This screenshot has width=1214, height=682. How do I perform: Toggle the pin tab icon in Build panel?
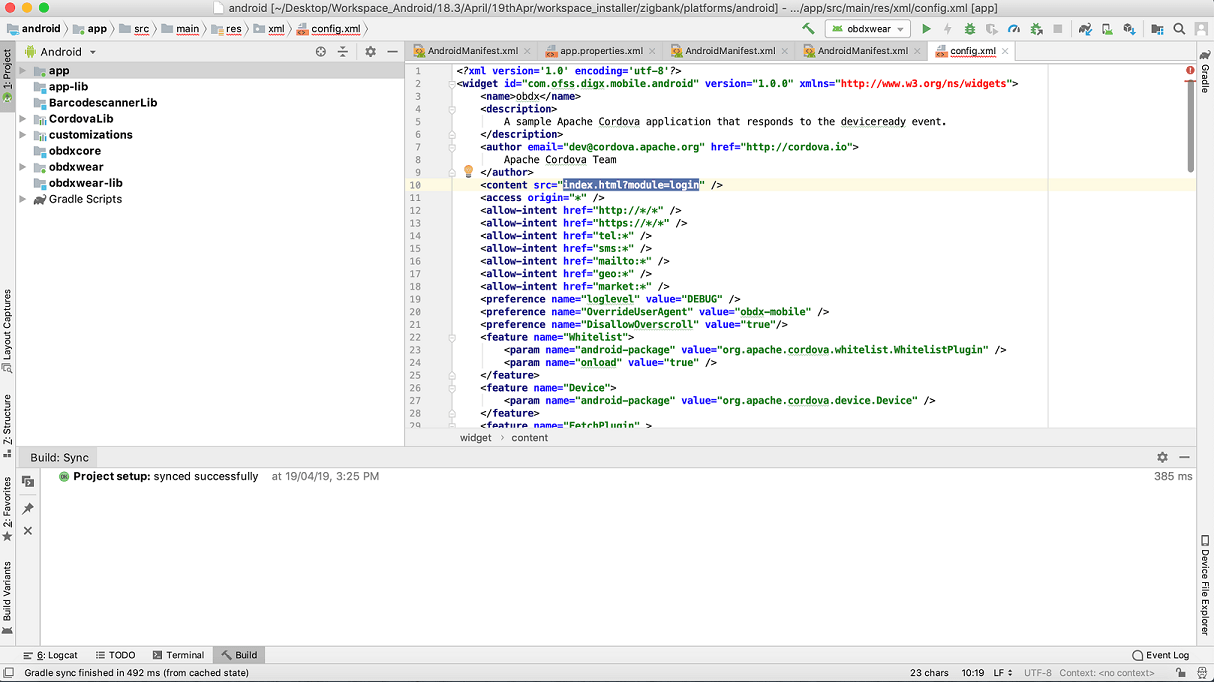coord(28,509)
